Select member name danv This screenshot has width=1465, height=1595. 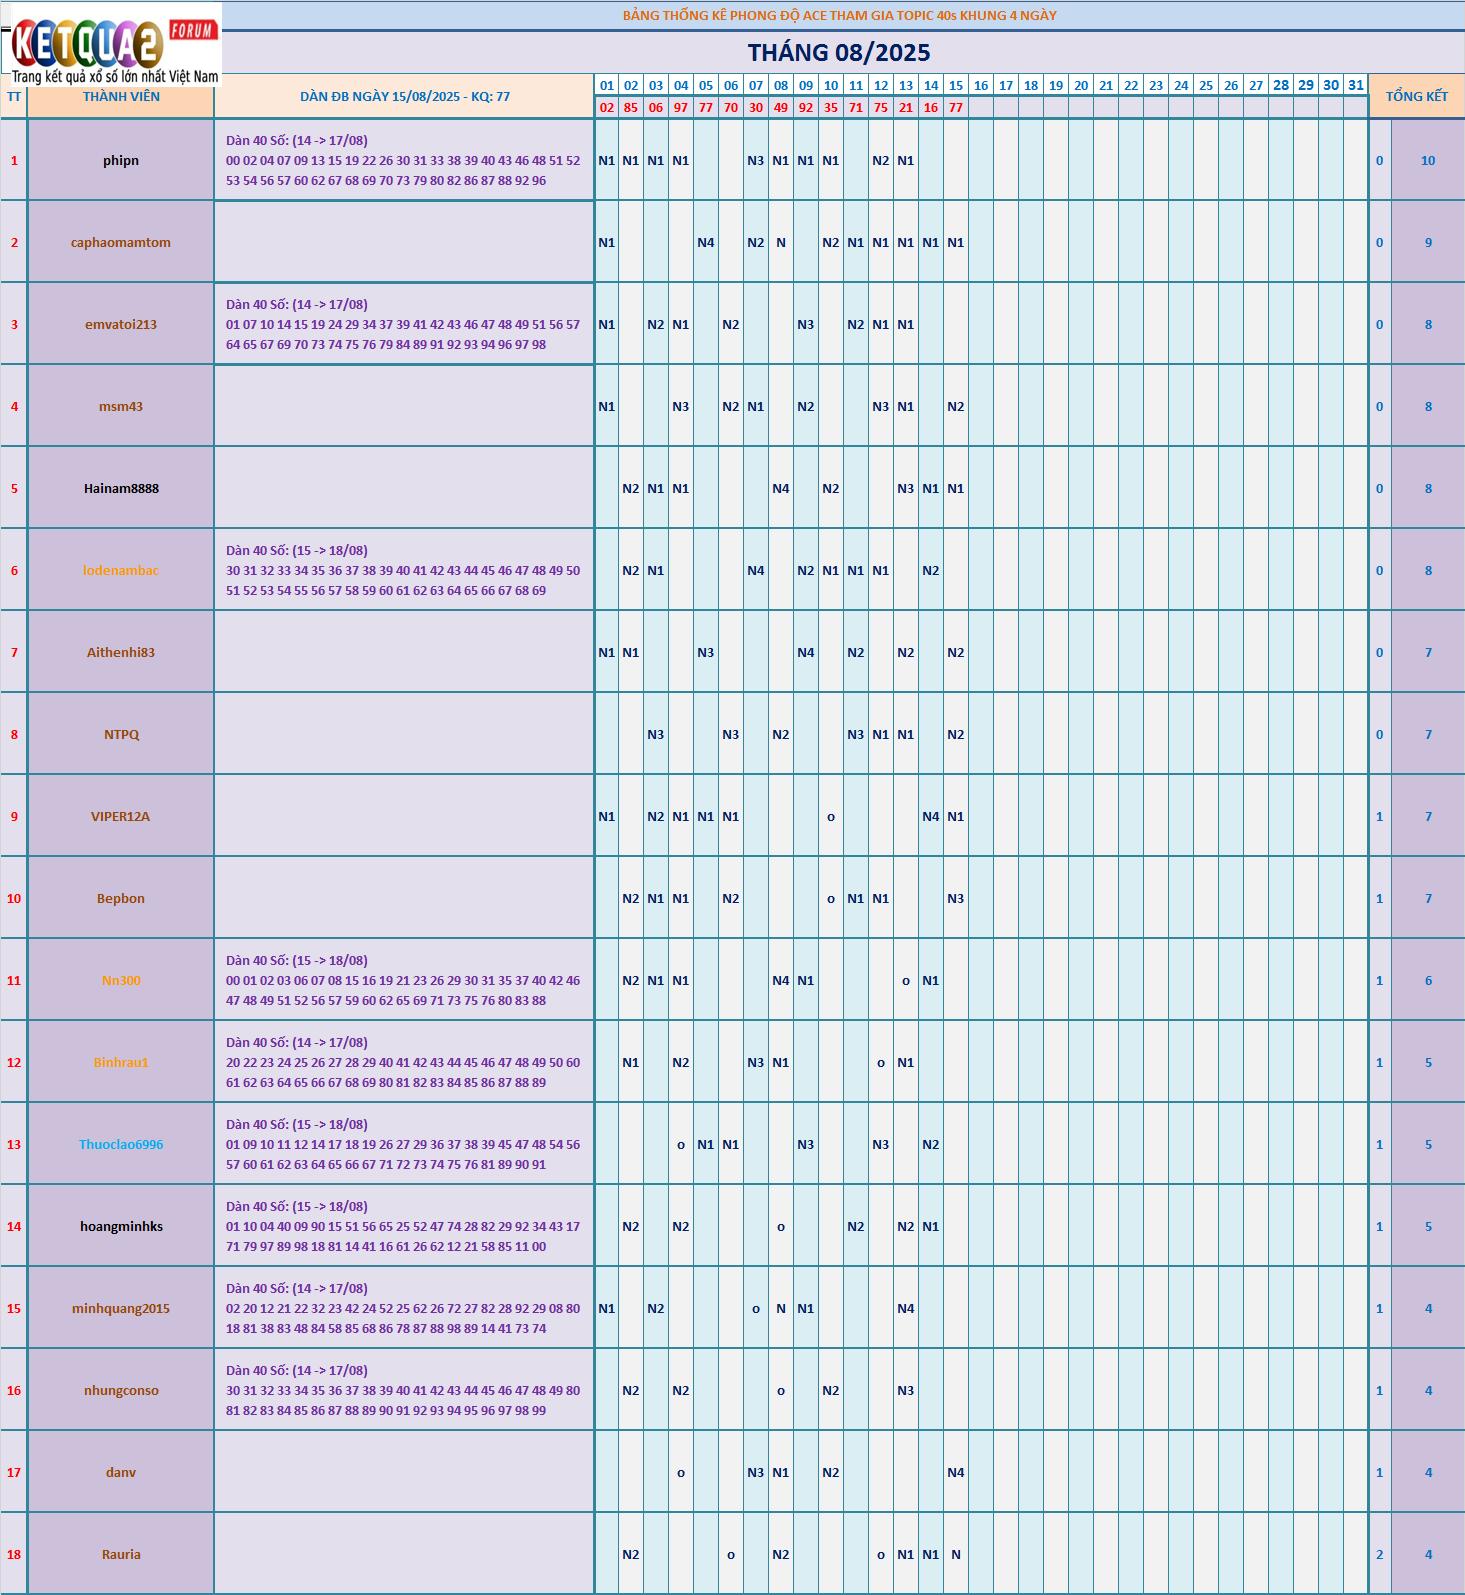click(x=121, y=1473)
